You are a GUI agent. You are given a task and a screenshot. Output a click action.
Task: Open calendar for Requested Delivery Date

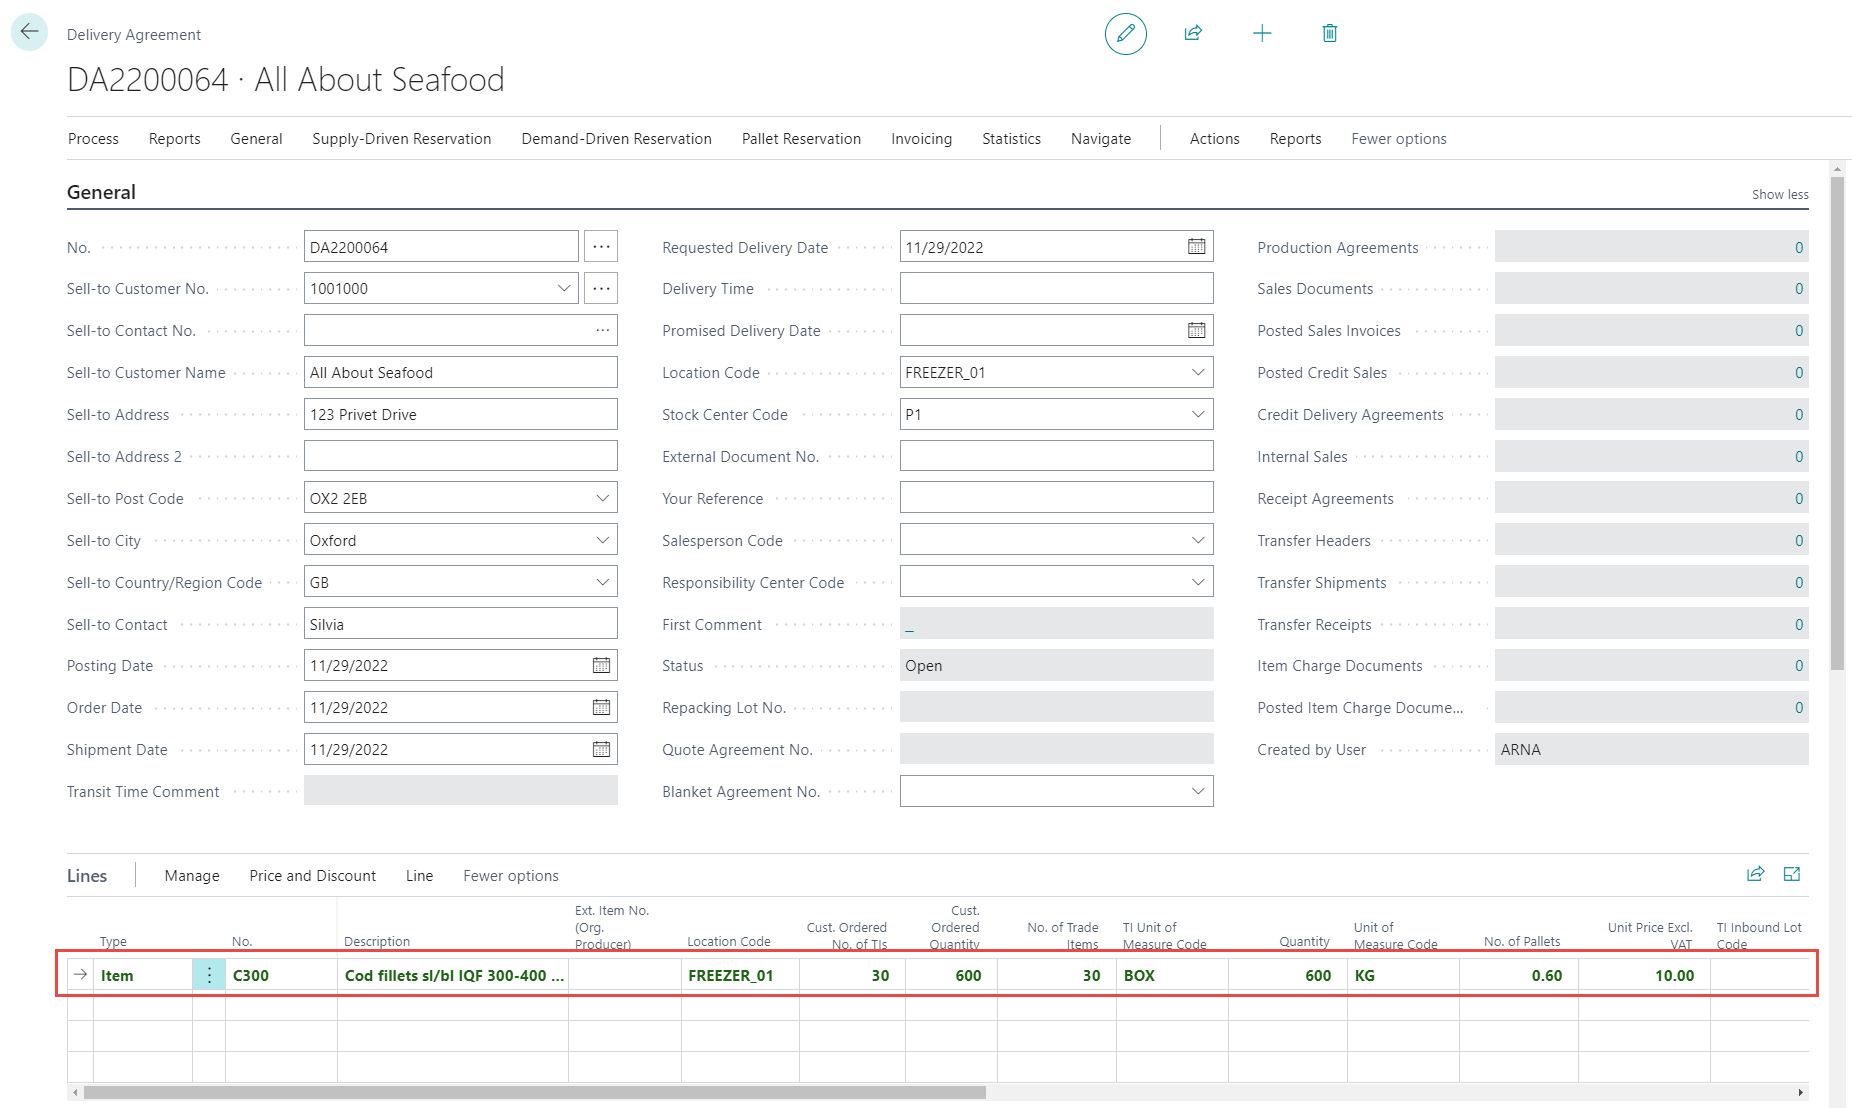coord(1196,246)
